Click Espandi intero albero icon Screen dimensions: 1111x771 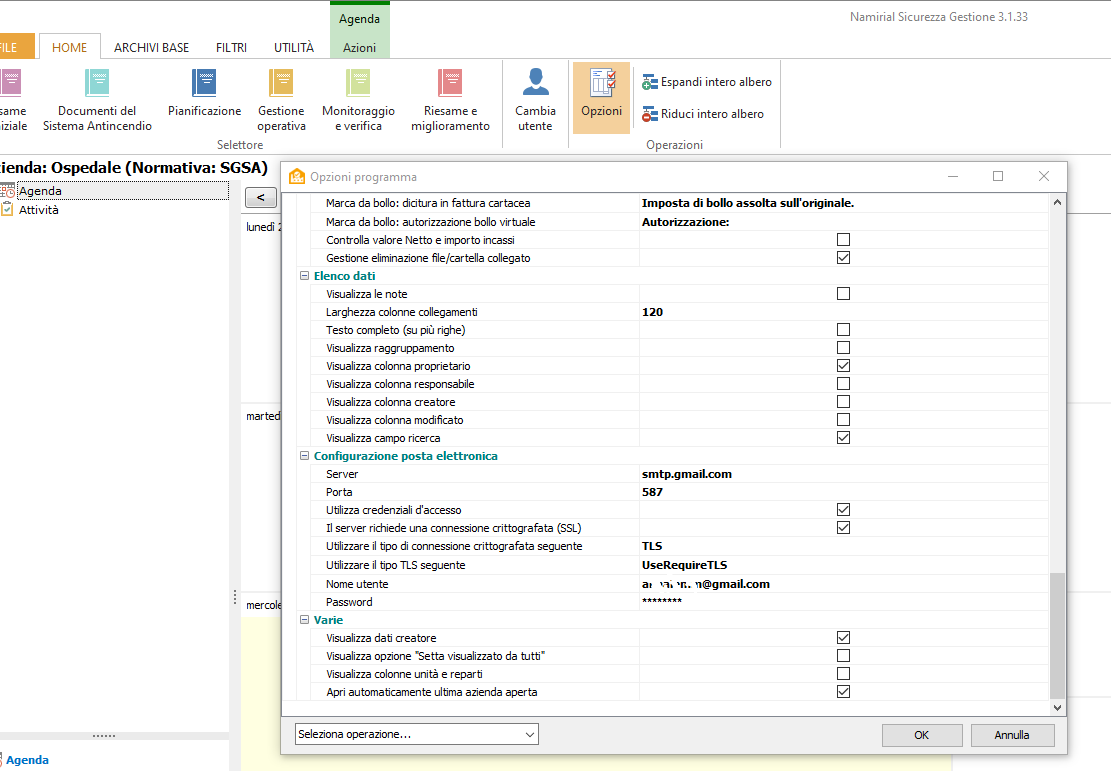(650, 82)
